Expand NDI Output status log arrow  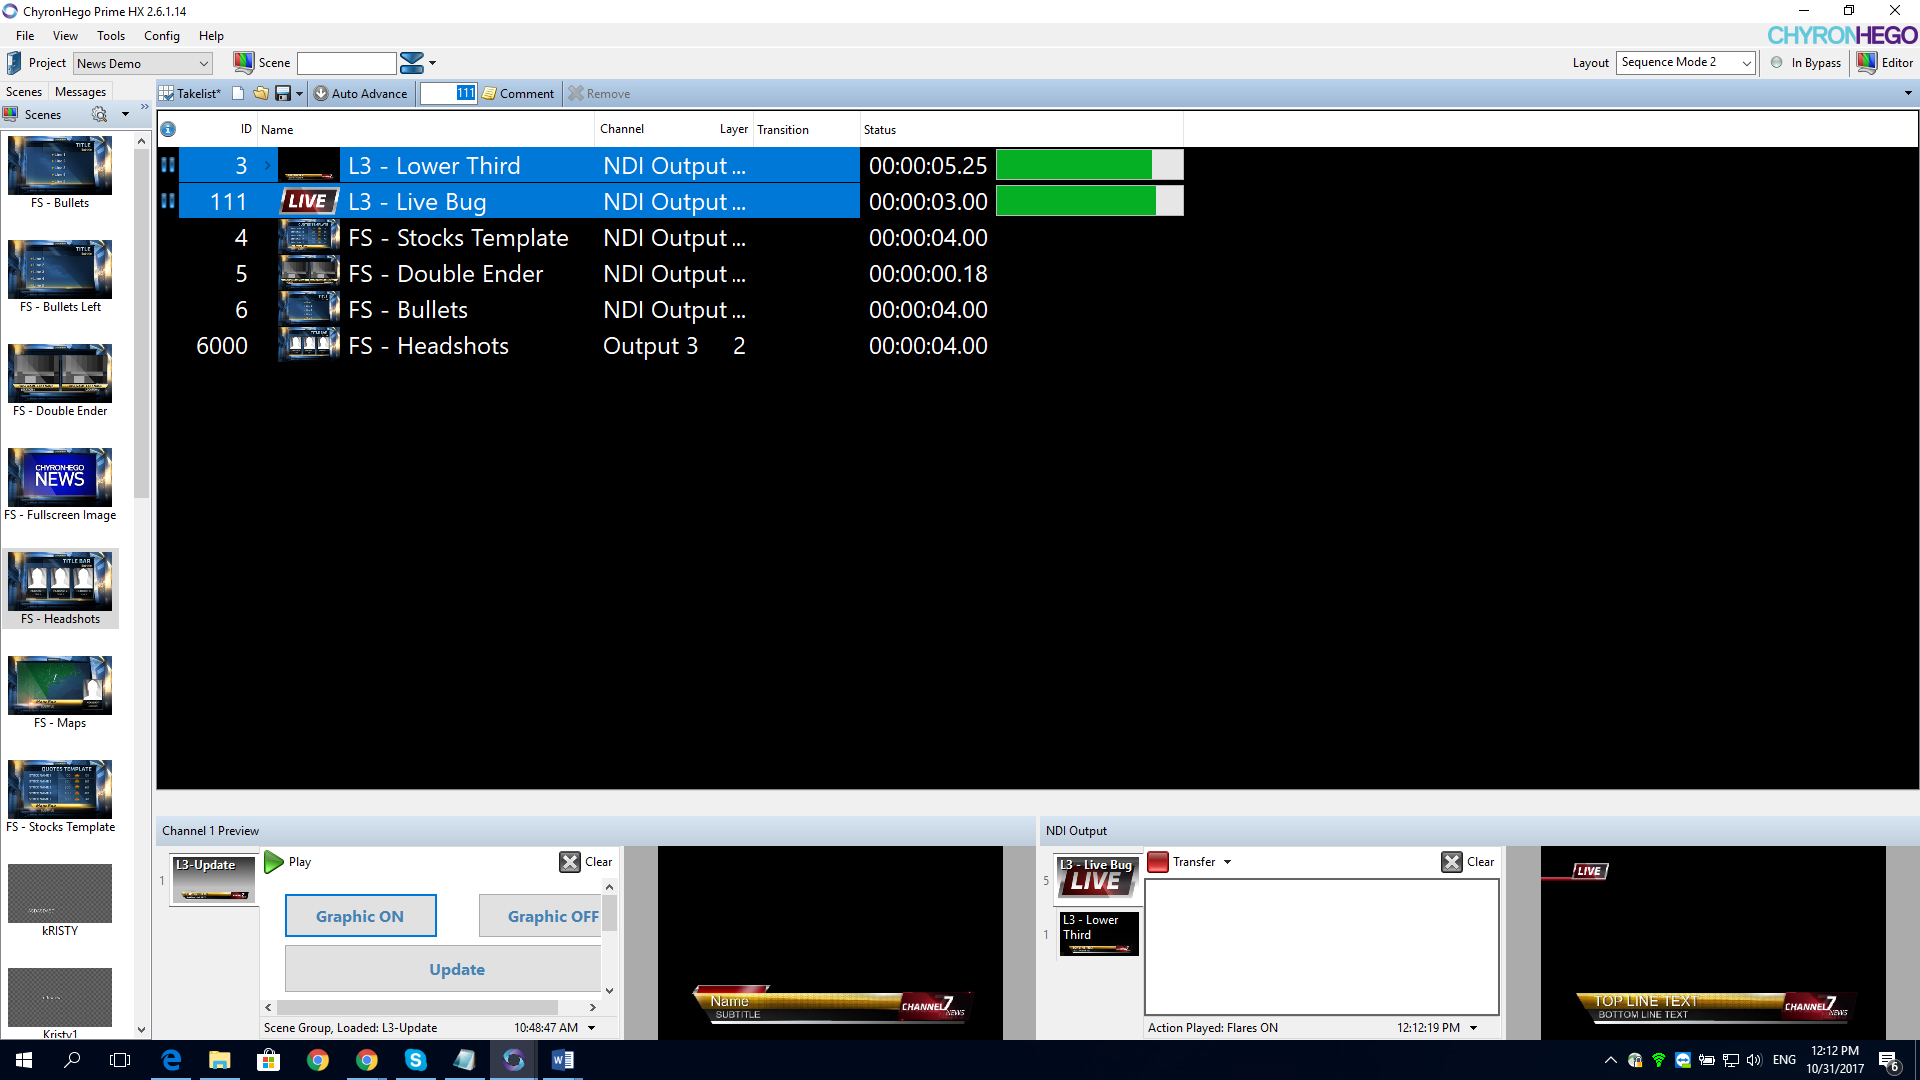pos(1473,1028)
